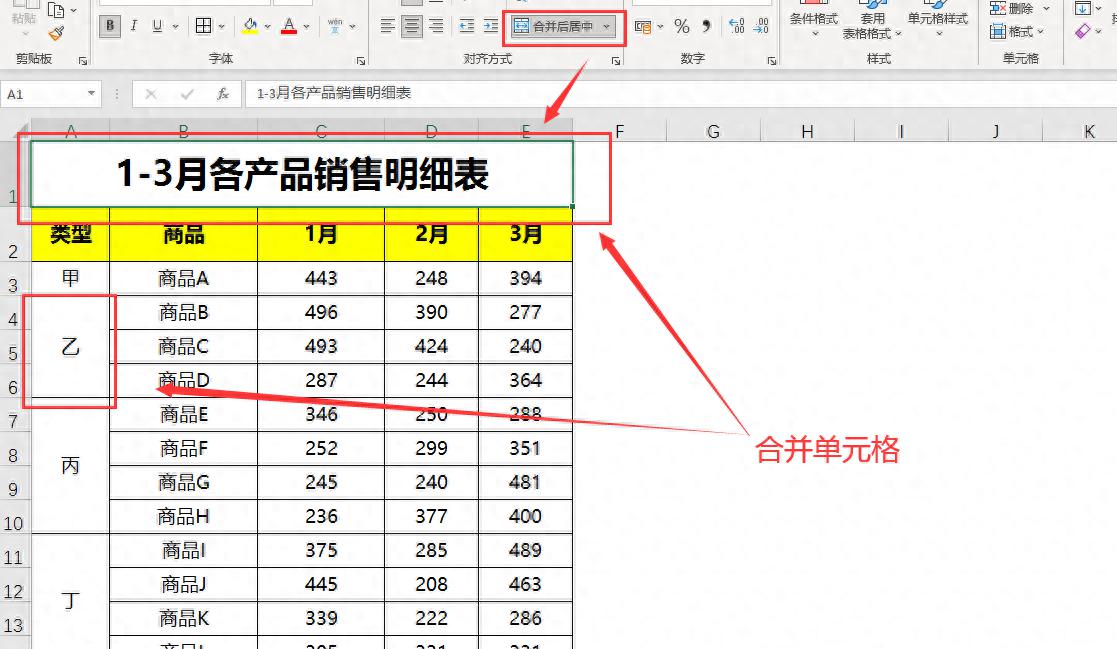Open phonetic guide dropdown arrow
1117x649 pixels.
(353, 26)
